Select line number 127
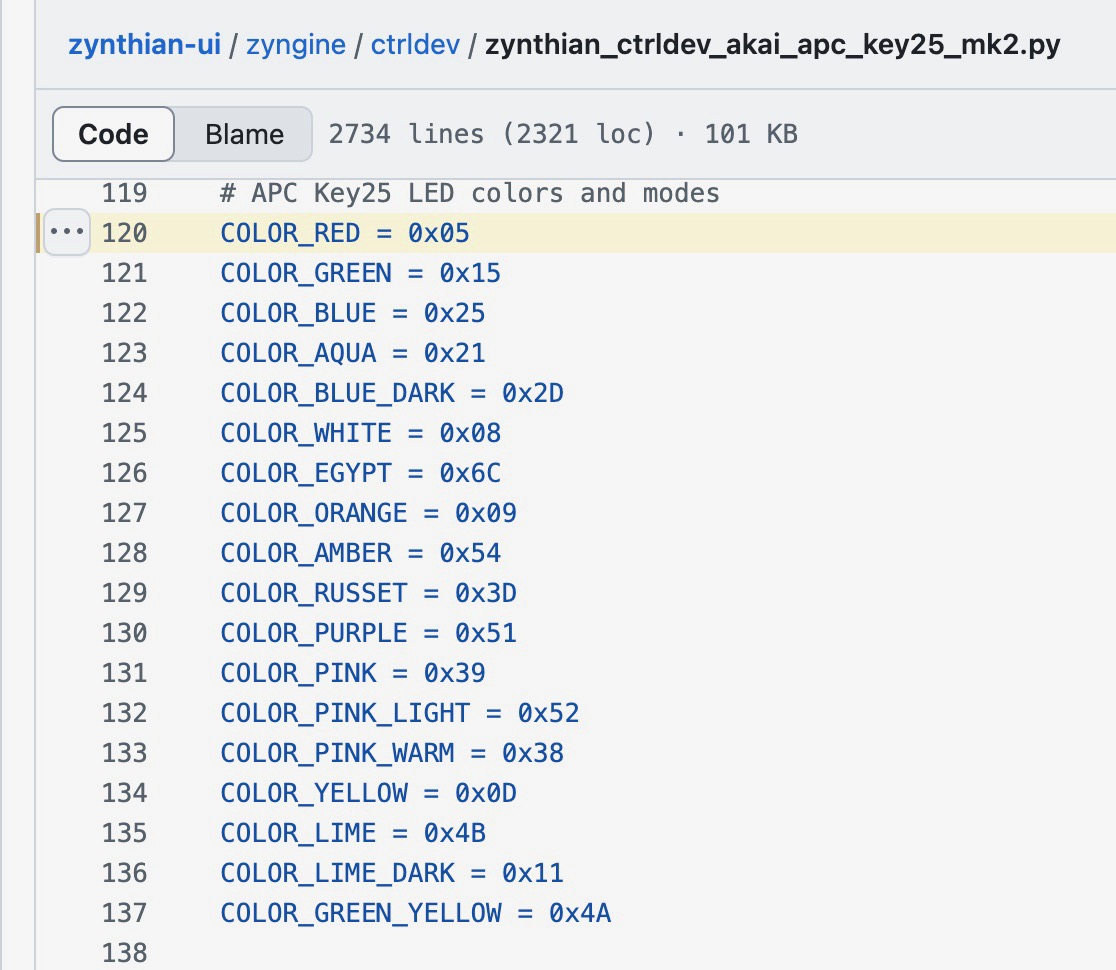The image size is (1116, 970). pyautogui.click(x=125, y=512)
